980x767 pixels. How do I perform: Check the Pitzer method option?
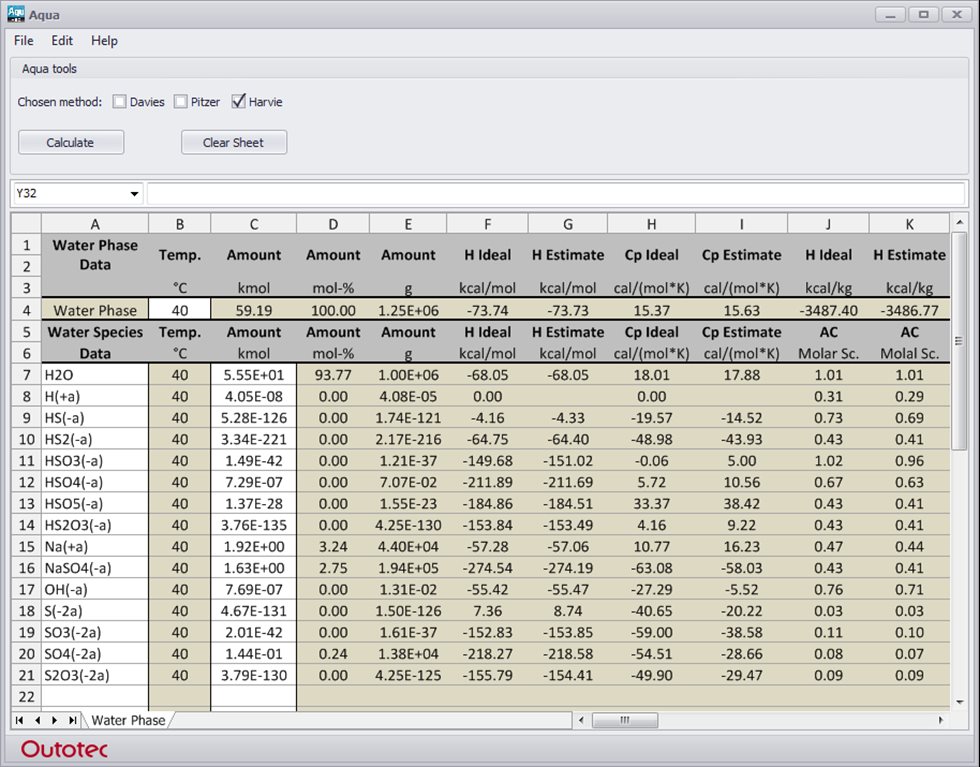click(181, 102)
